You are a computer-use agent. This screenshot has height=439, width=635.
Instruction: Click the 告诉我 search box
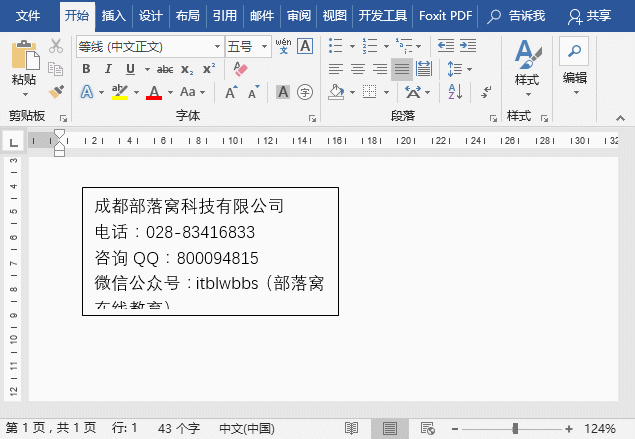(516, 16)
